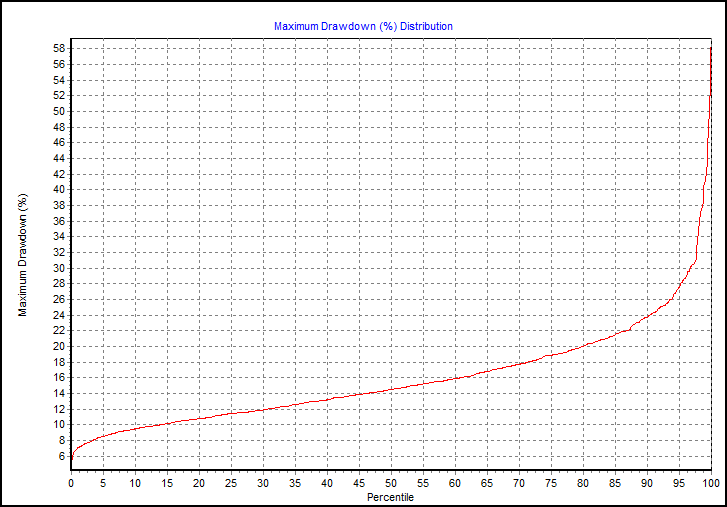This screenshot has width=727, height=507.
Task: Click y-axis tick value 12
Action: click(59, 409)
